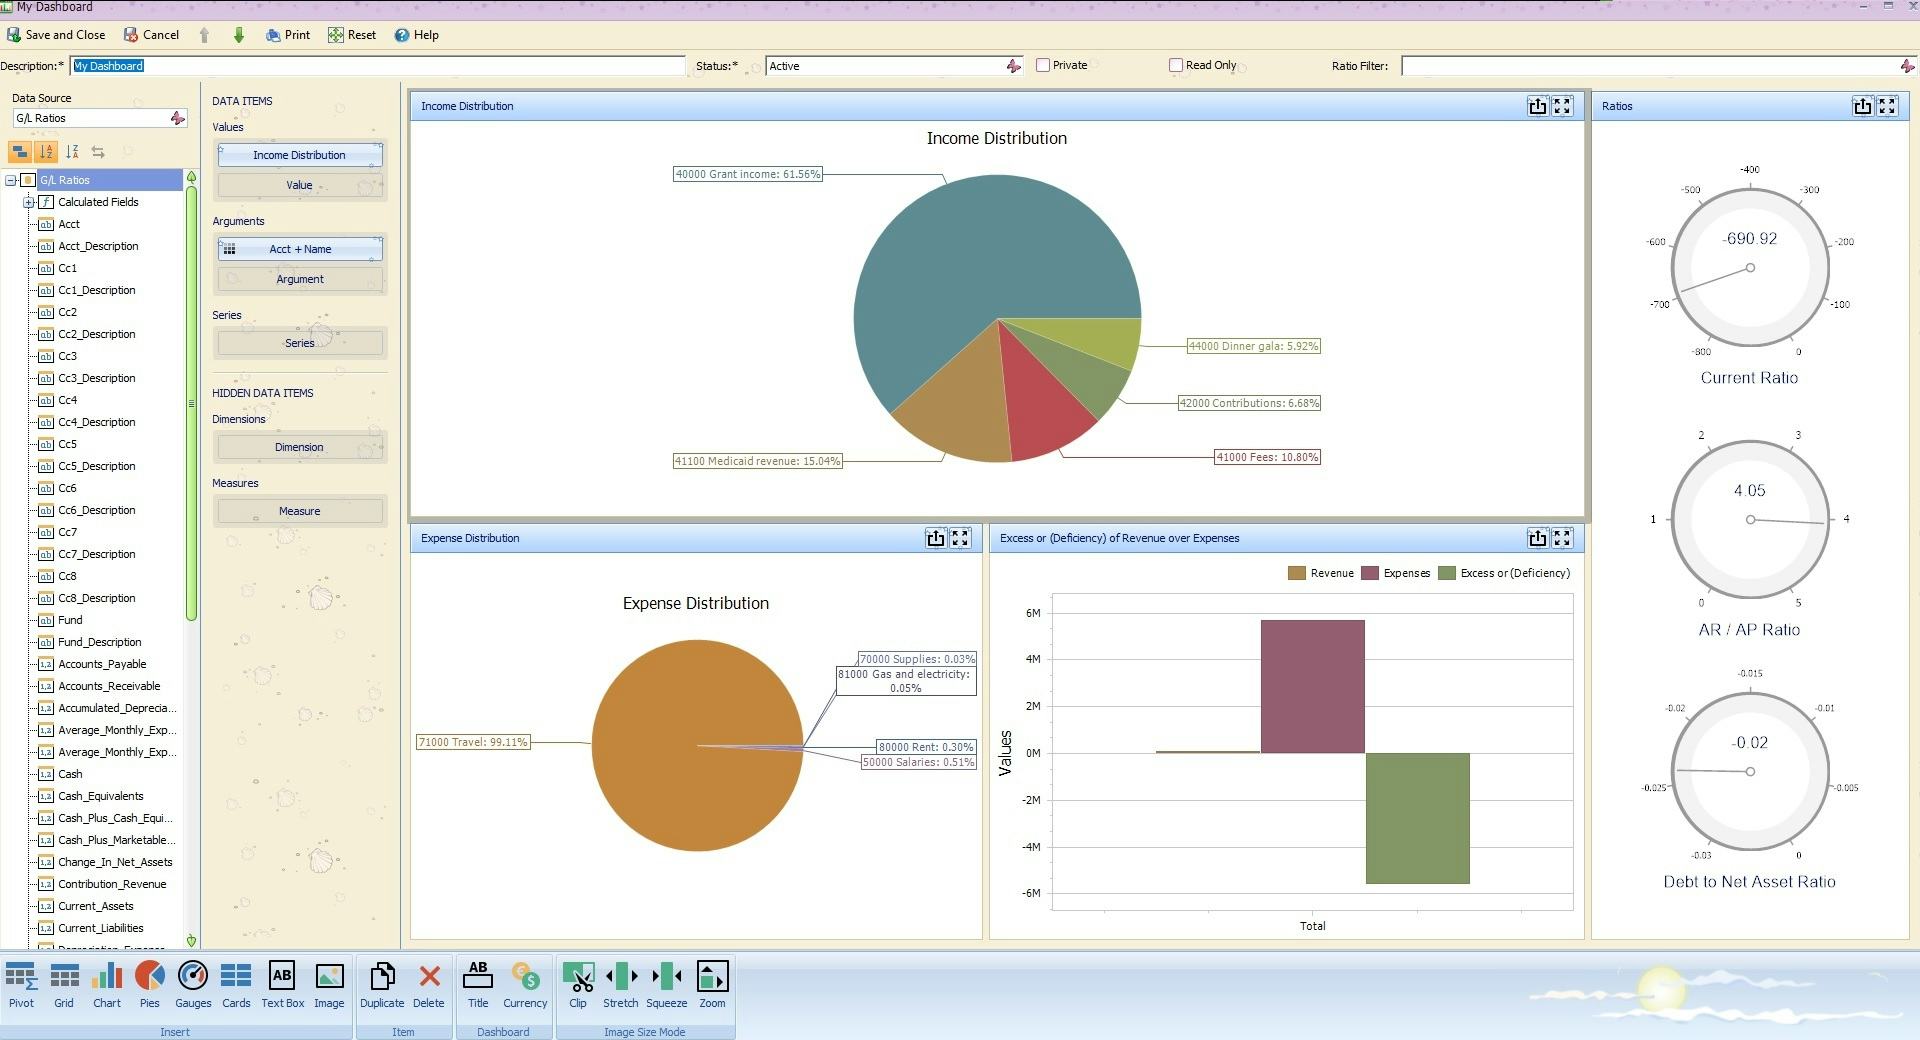Export the Income Distribution panel
The image size is (1920, 1040).
point(1538,106)
